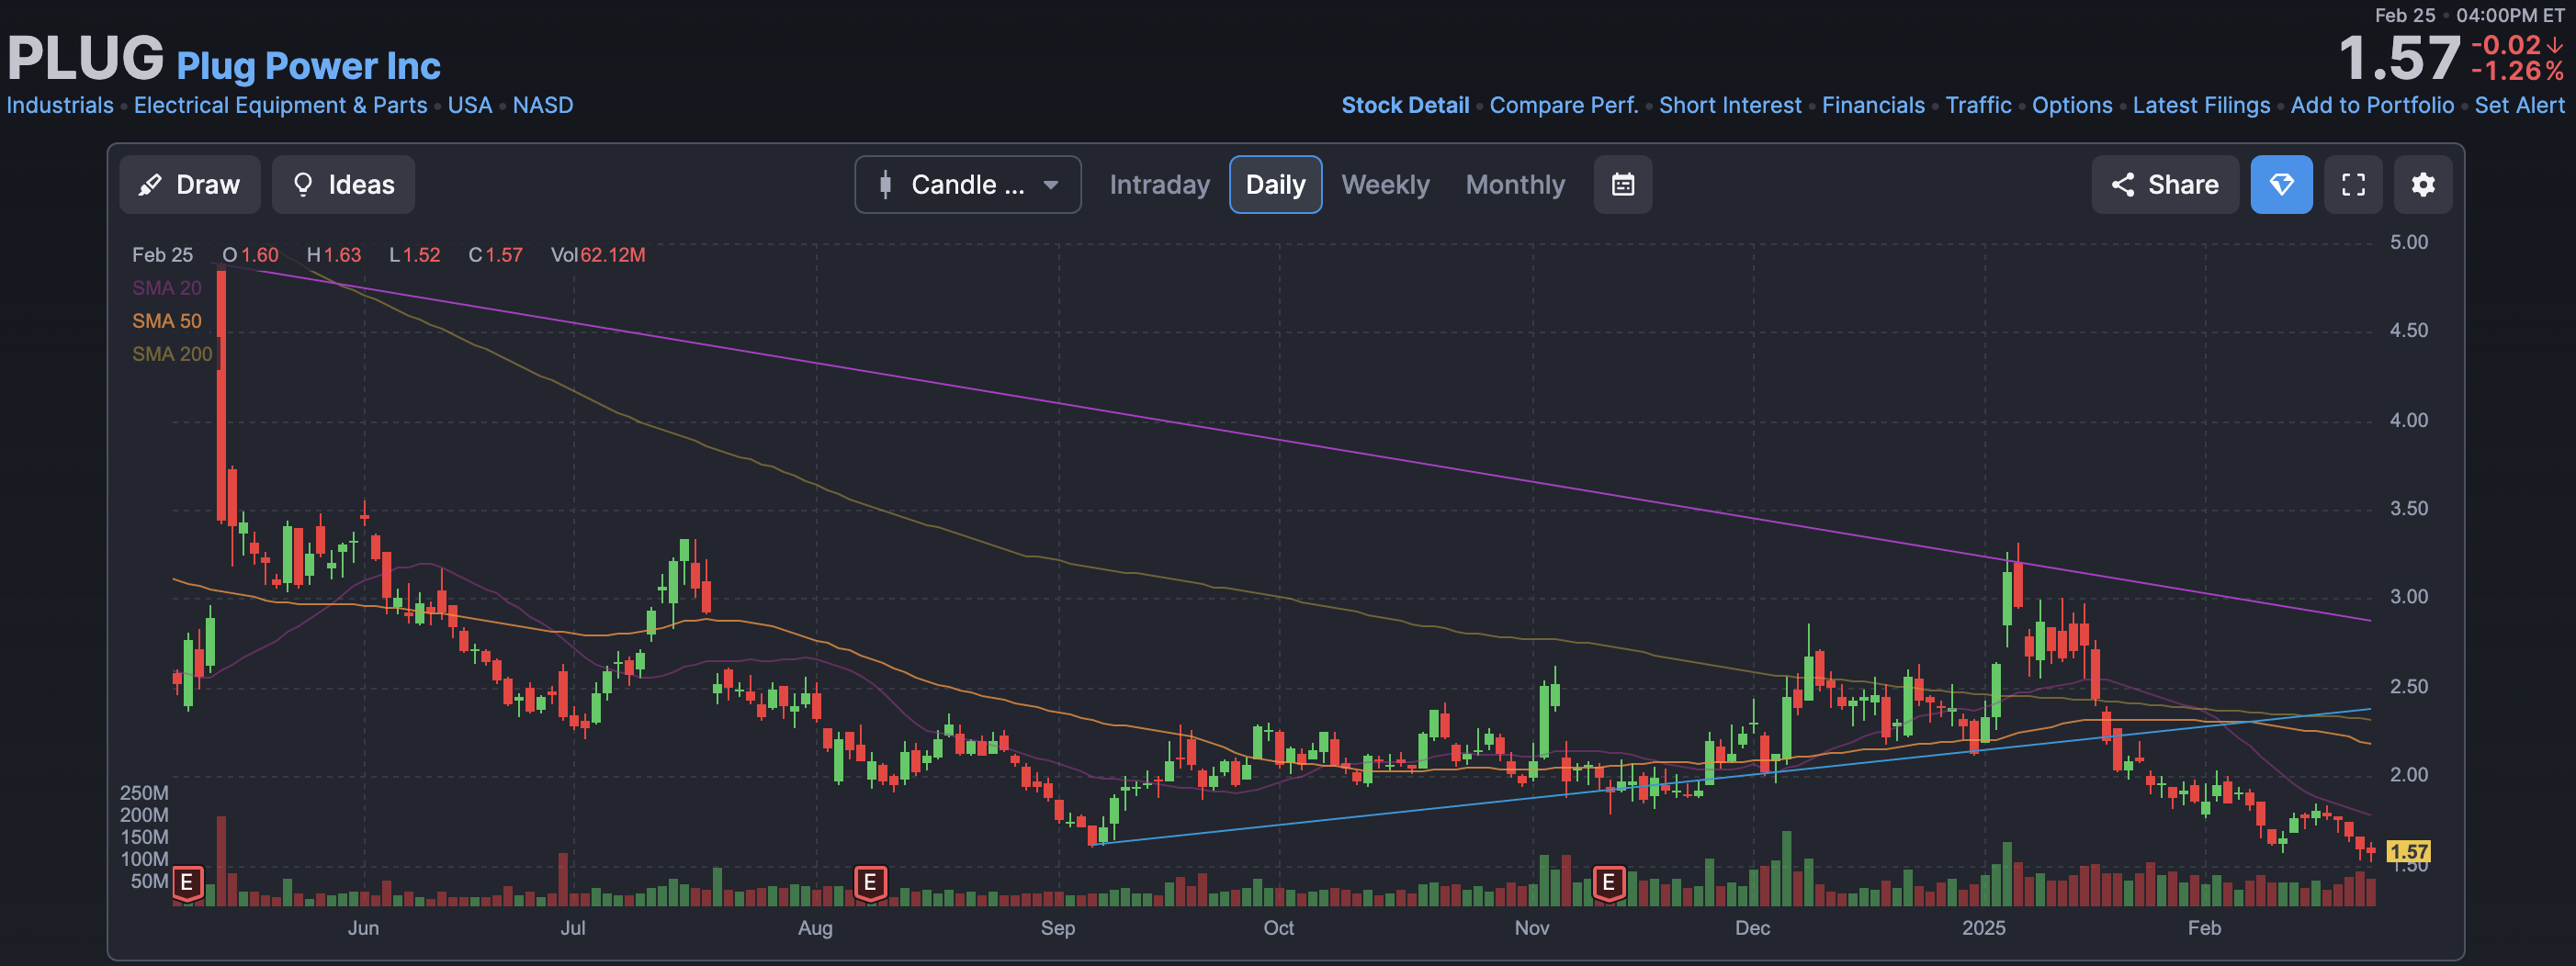The height and width of the screenshot is (966, 2576).
Task: Open chart settings gear
Action: pos(2422,185)
